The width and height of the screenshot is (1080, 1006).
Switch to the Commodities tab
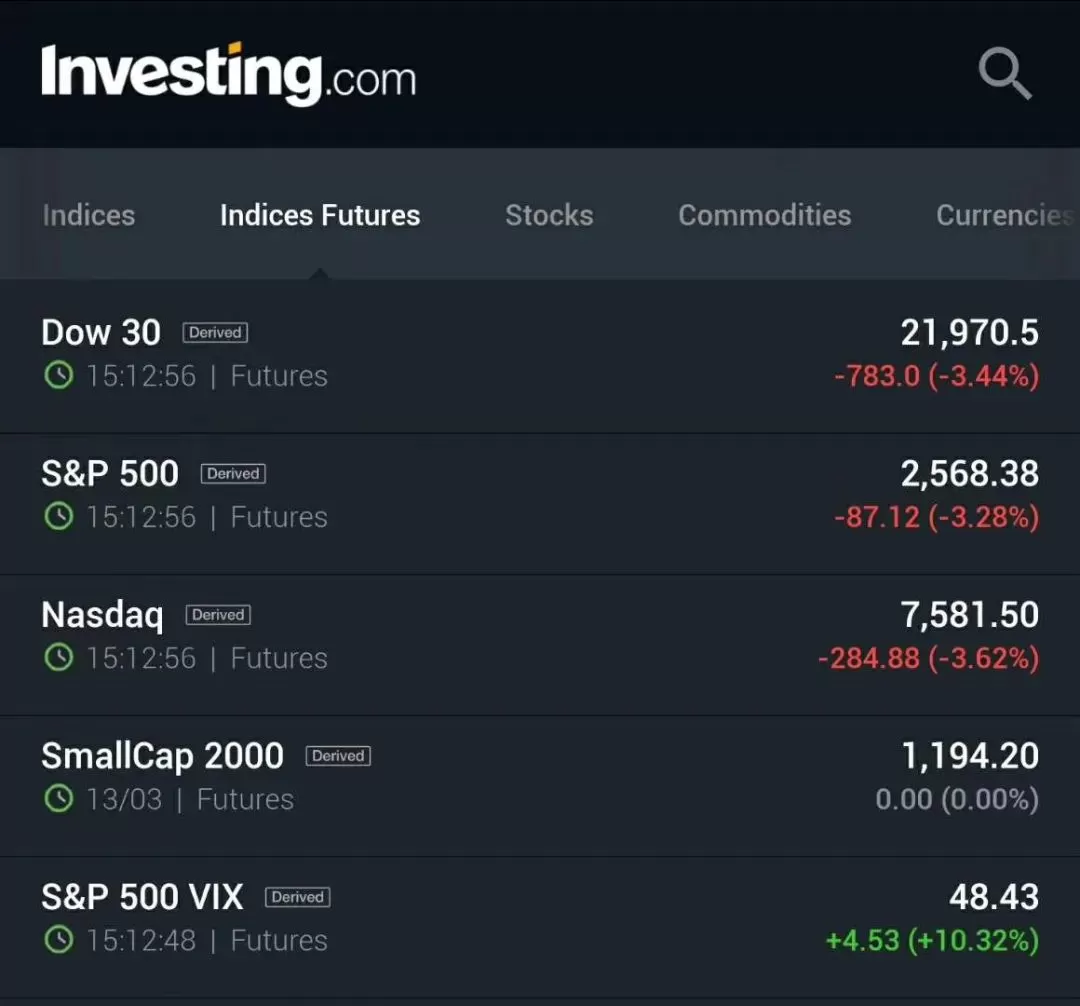pyautogui.click(x=765, y=216)
